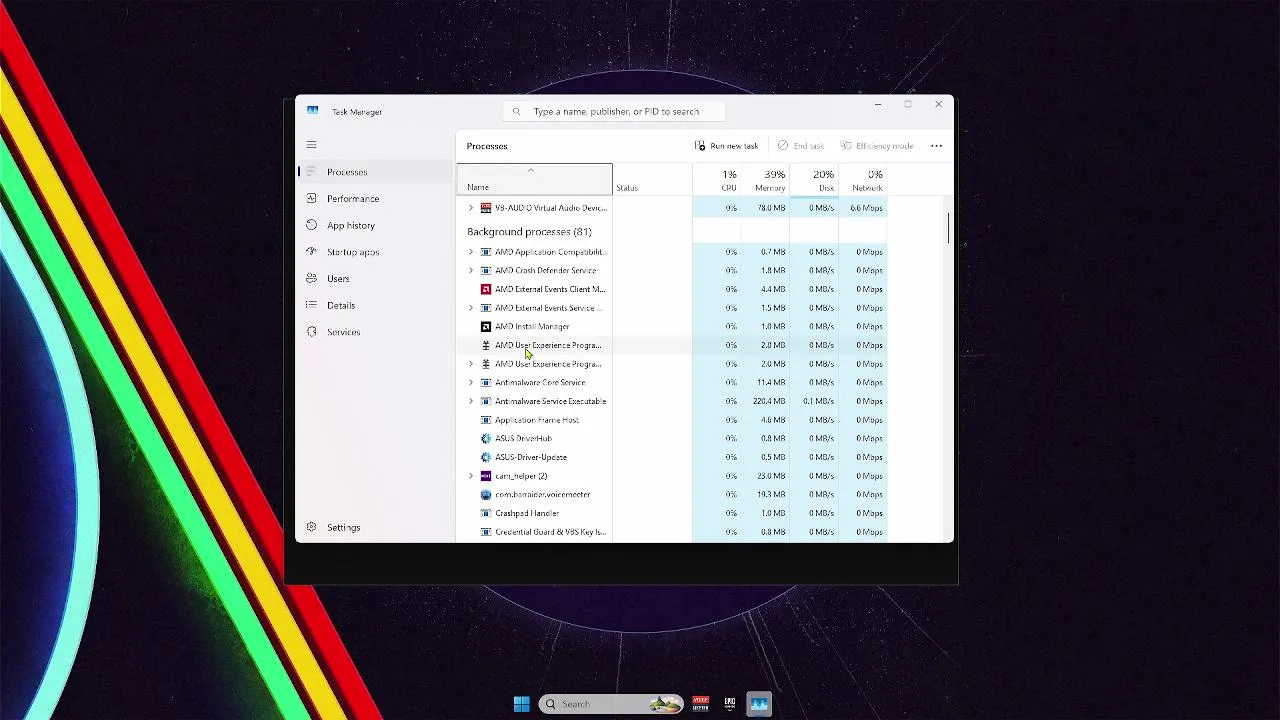
Task: Open the Windows Start menu
Action: point(521,704)
